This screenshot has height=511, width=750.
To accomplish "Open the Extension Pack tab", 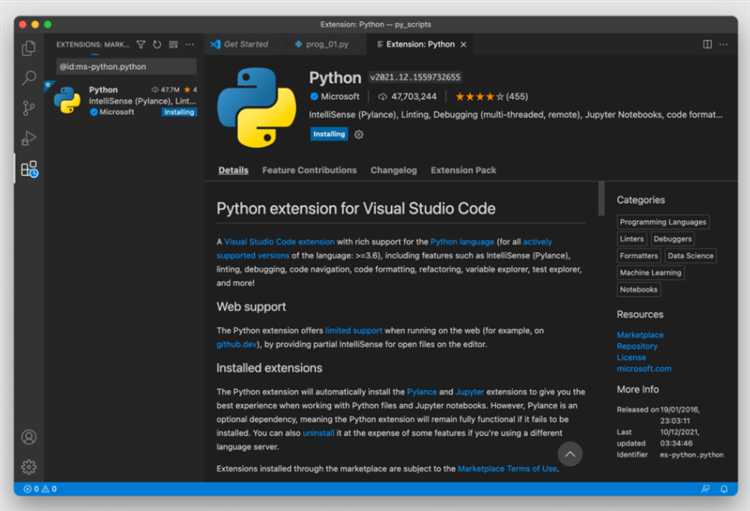I will [463, 170].
